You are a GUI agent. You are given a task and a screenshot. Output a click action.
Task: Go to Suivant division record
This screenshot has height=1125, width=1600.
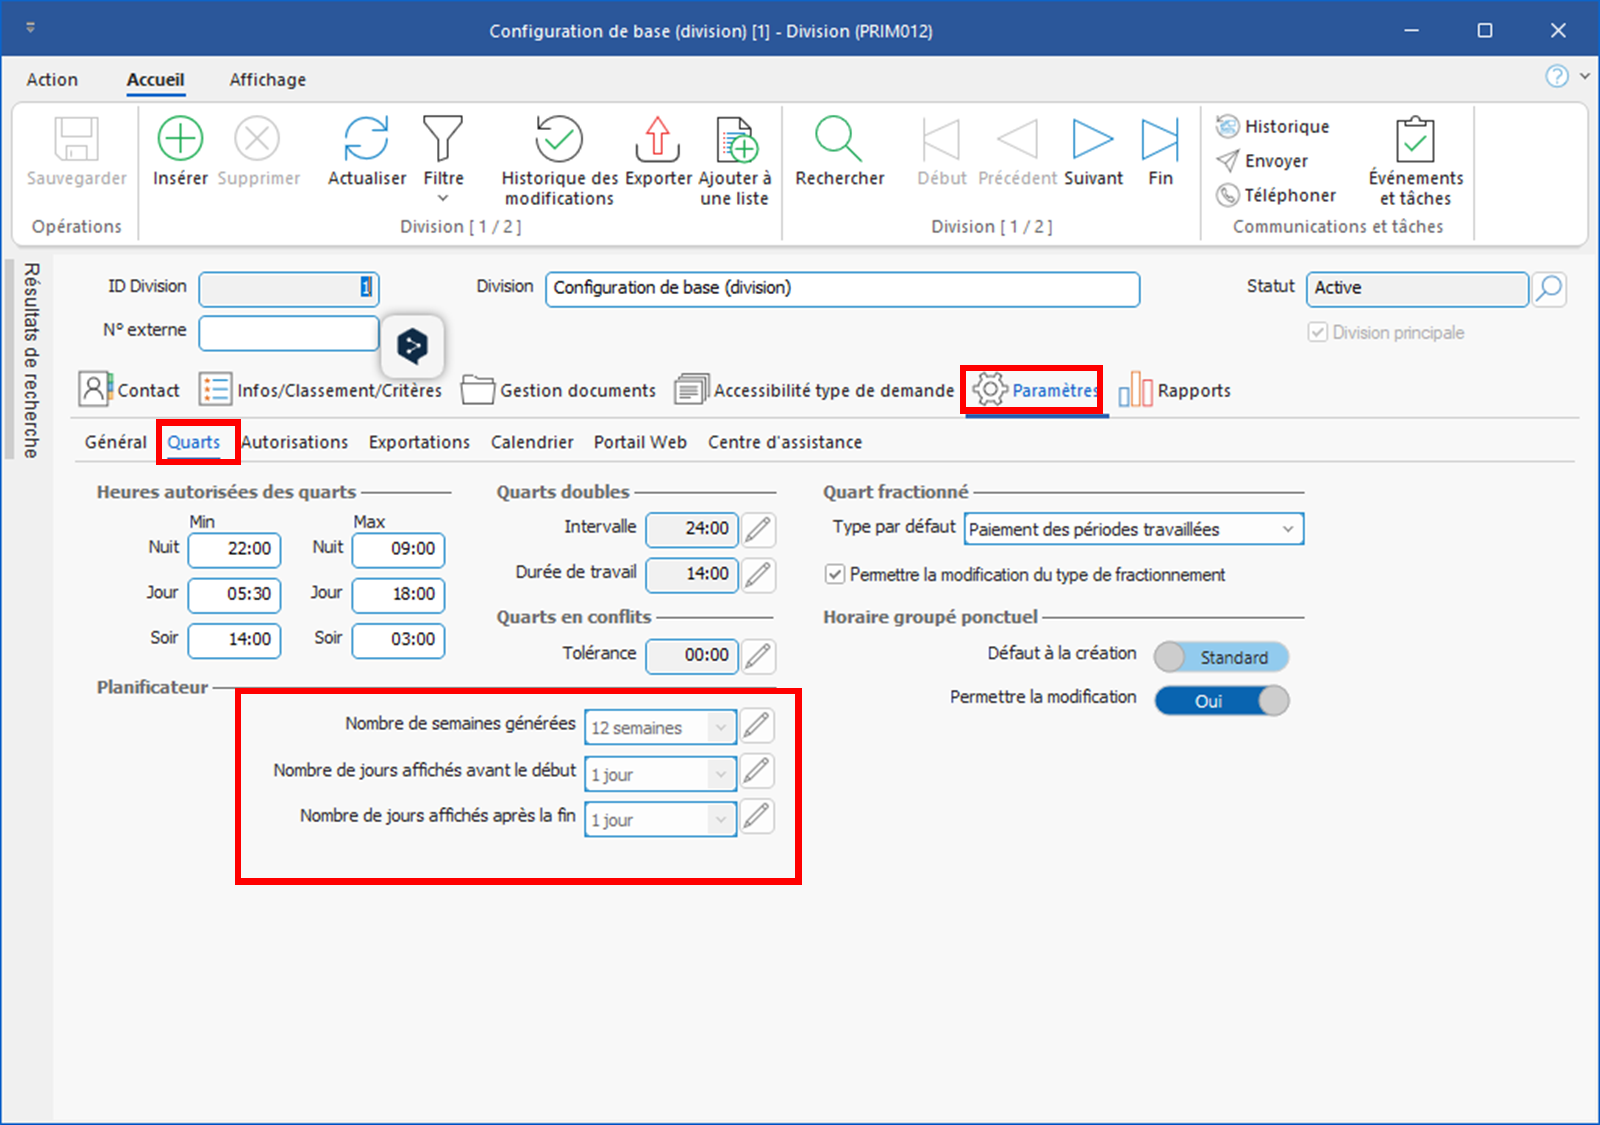1092,139
